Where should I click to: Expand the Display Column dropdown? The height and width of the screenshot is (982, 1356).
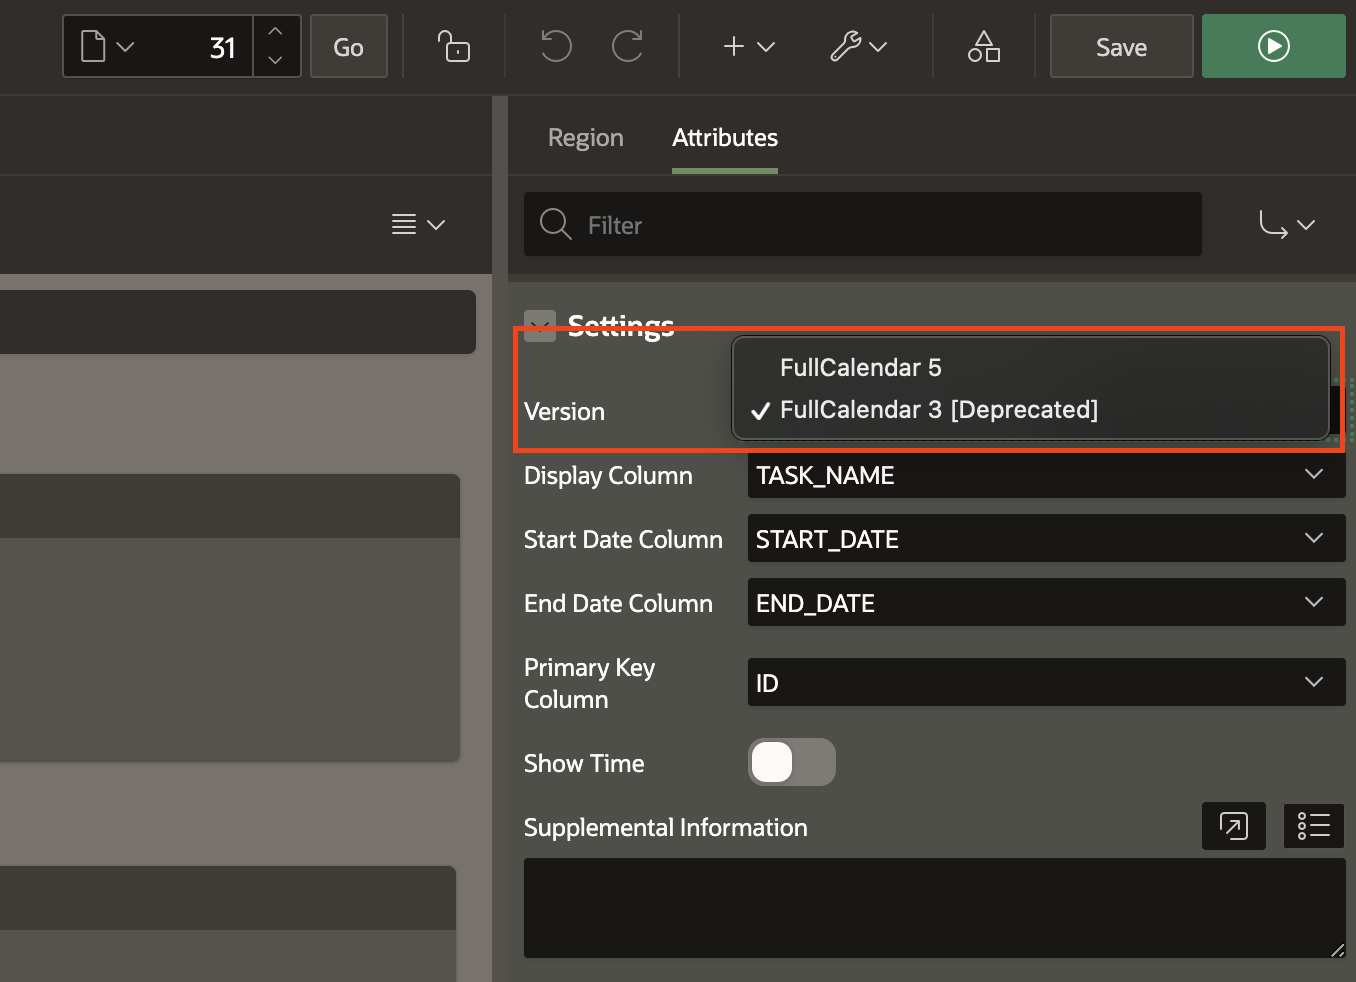click(1045, 475)
